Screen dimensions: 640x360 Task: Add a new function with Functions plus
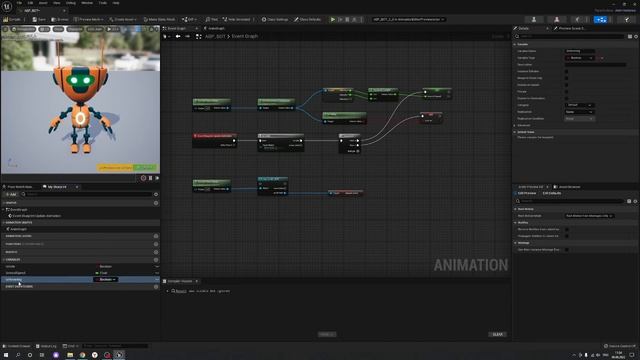coord(156,244)
